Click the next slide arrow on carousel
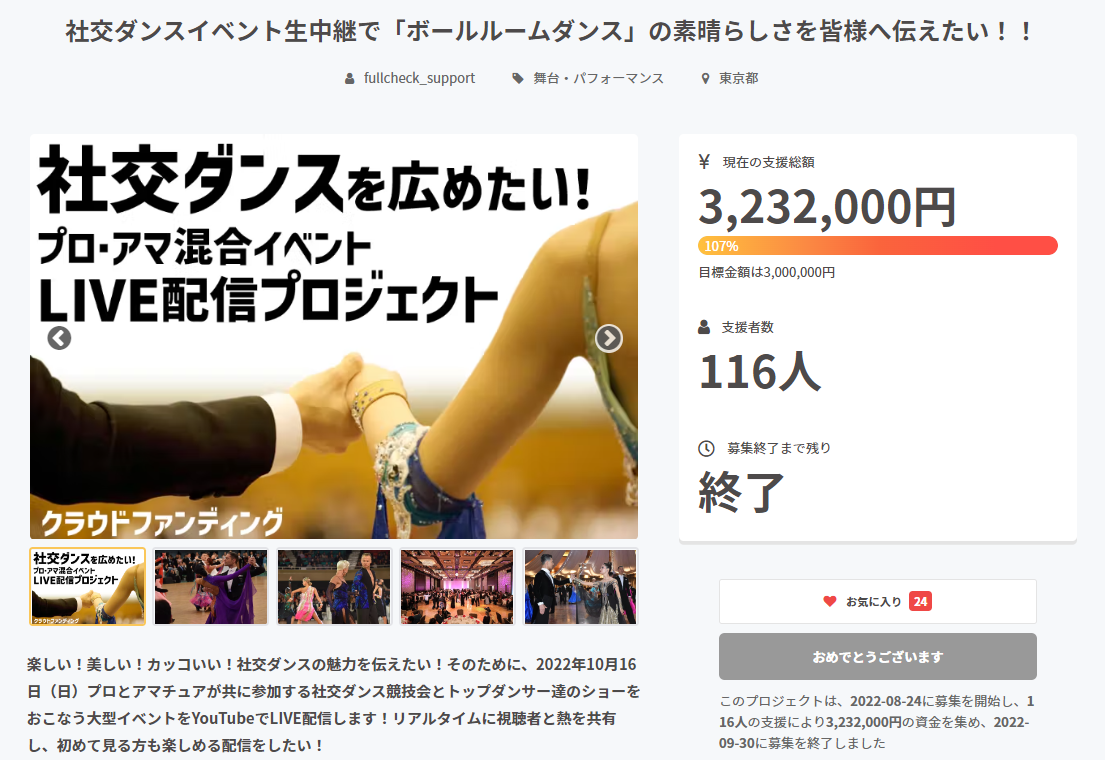1105x760 pixels. [x=609, y=338]
